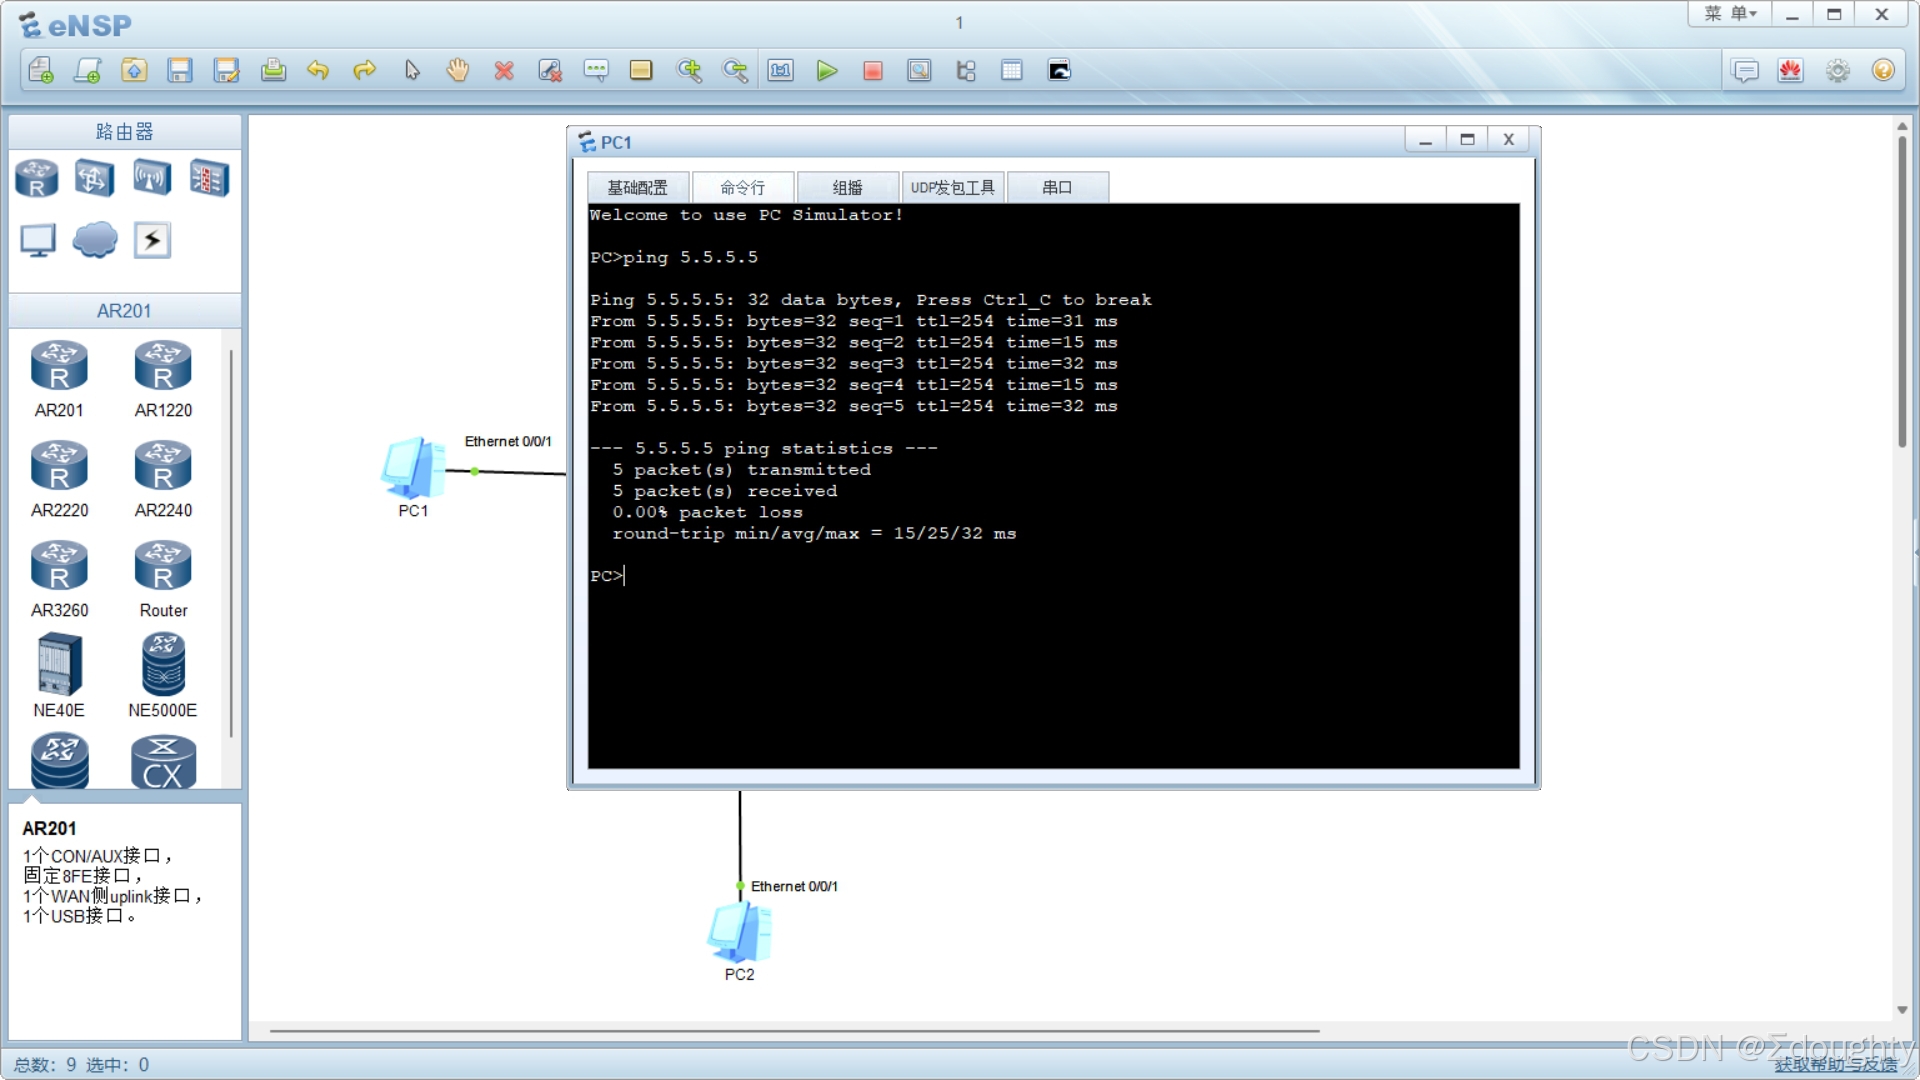Undo the last action
This screenshot has height=1080, width=1920.
coord(318,70)
